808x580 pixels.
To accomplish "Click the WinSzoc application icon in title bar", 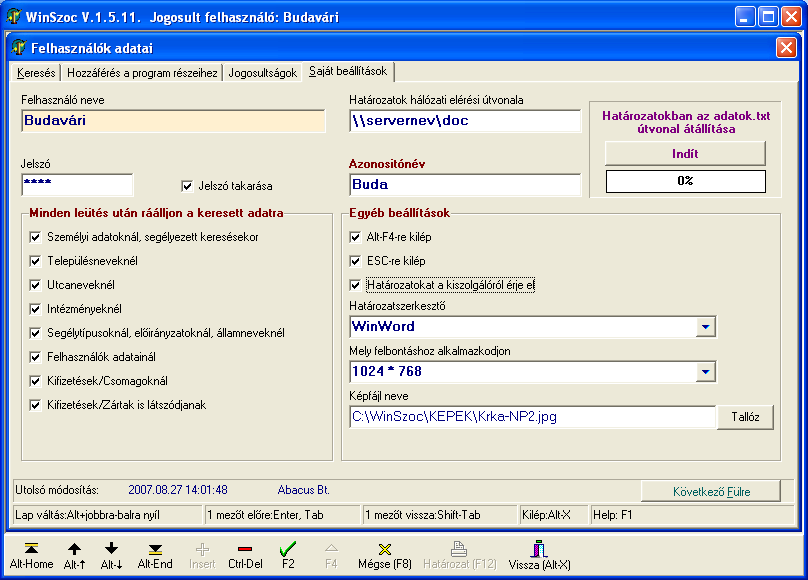I will point(13,16).
